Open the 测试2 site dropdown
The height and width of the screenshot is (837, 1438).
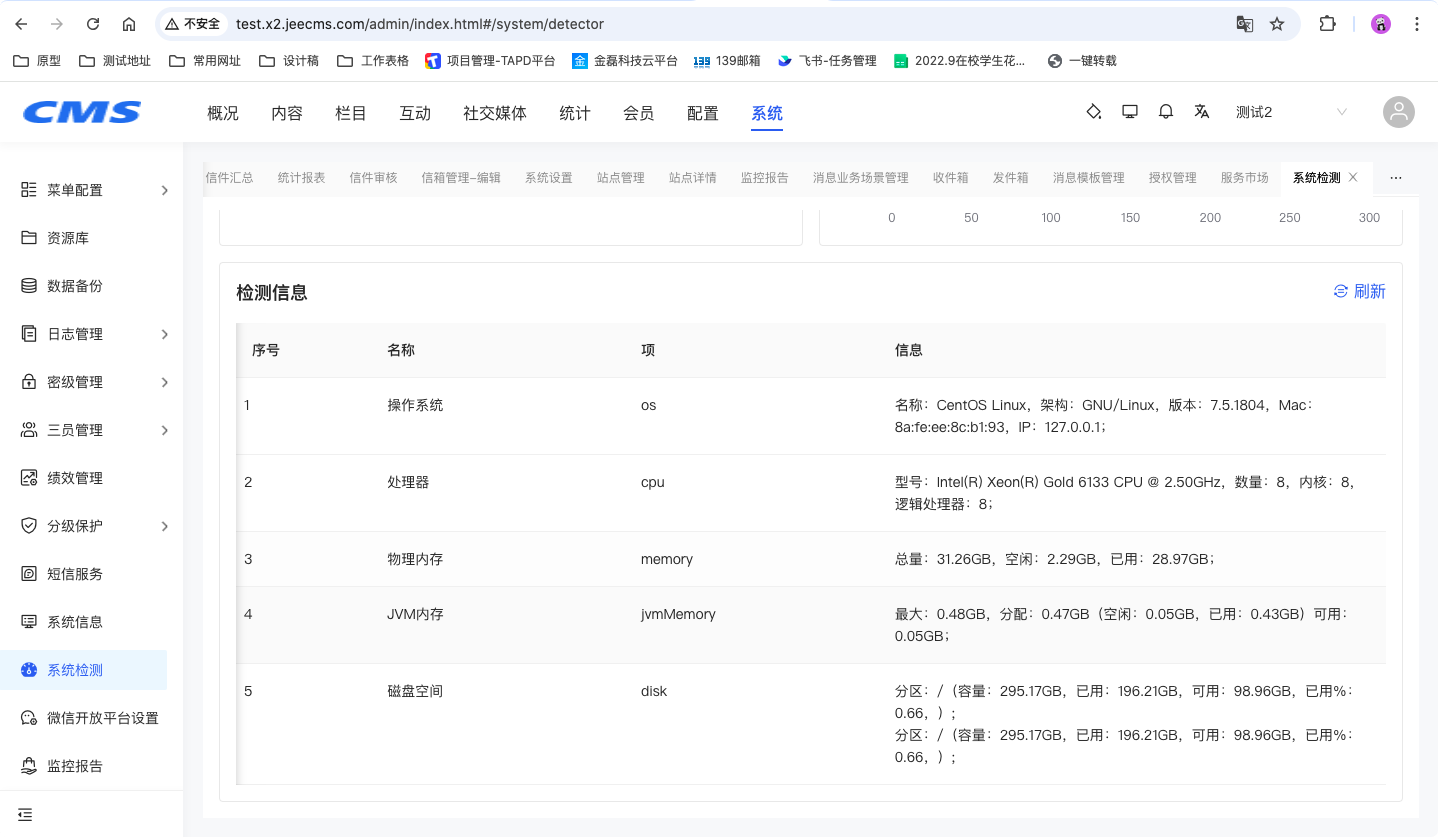pos(1290,112)
